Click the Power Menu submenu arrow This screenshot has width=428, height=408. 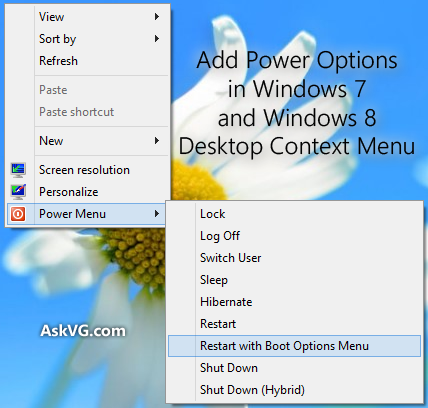coord(157,214)
